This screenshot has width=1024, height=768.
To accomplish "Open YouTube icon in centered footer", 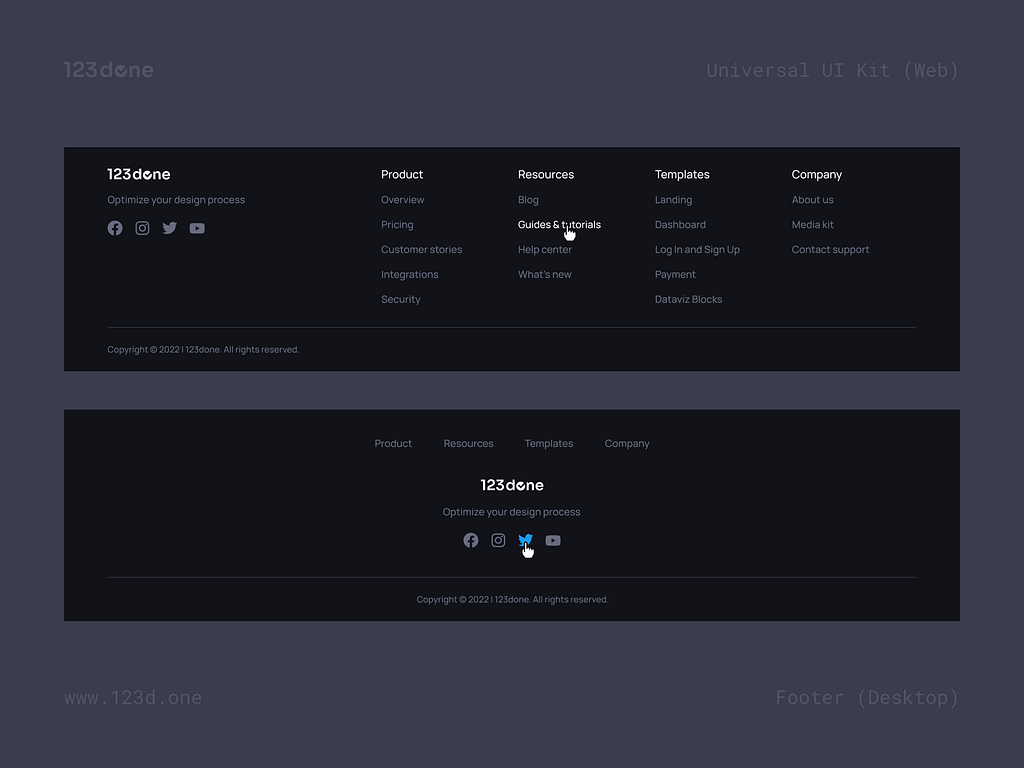I will click(x=553, y=540).
